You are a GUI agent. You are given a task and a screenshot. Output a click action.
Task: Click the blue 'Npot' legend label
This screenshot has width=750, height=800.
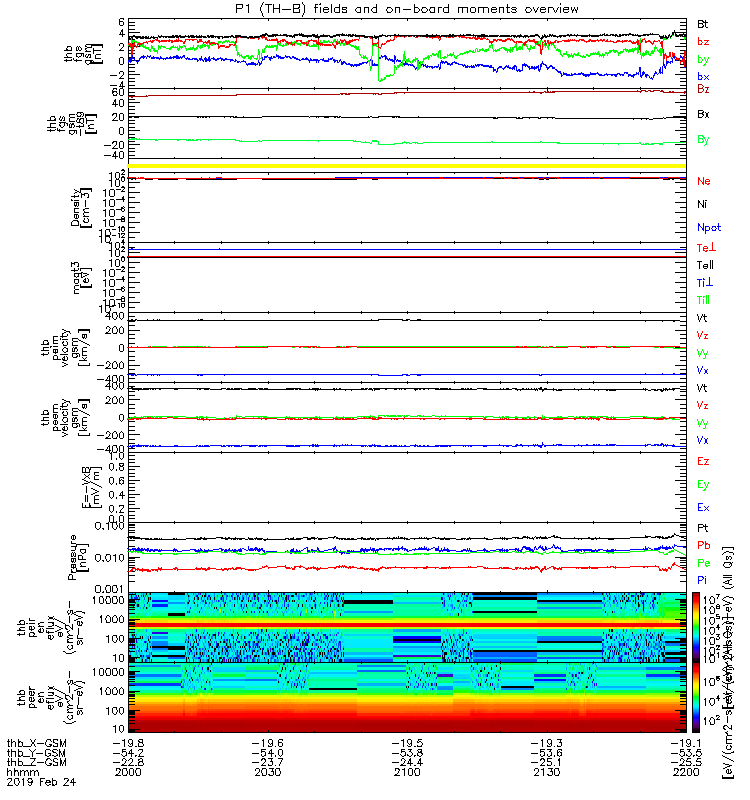tap(709, 228)
